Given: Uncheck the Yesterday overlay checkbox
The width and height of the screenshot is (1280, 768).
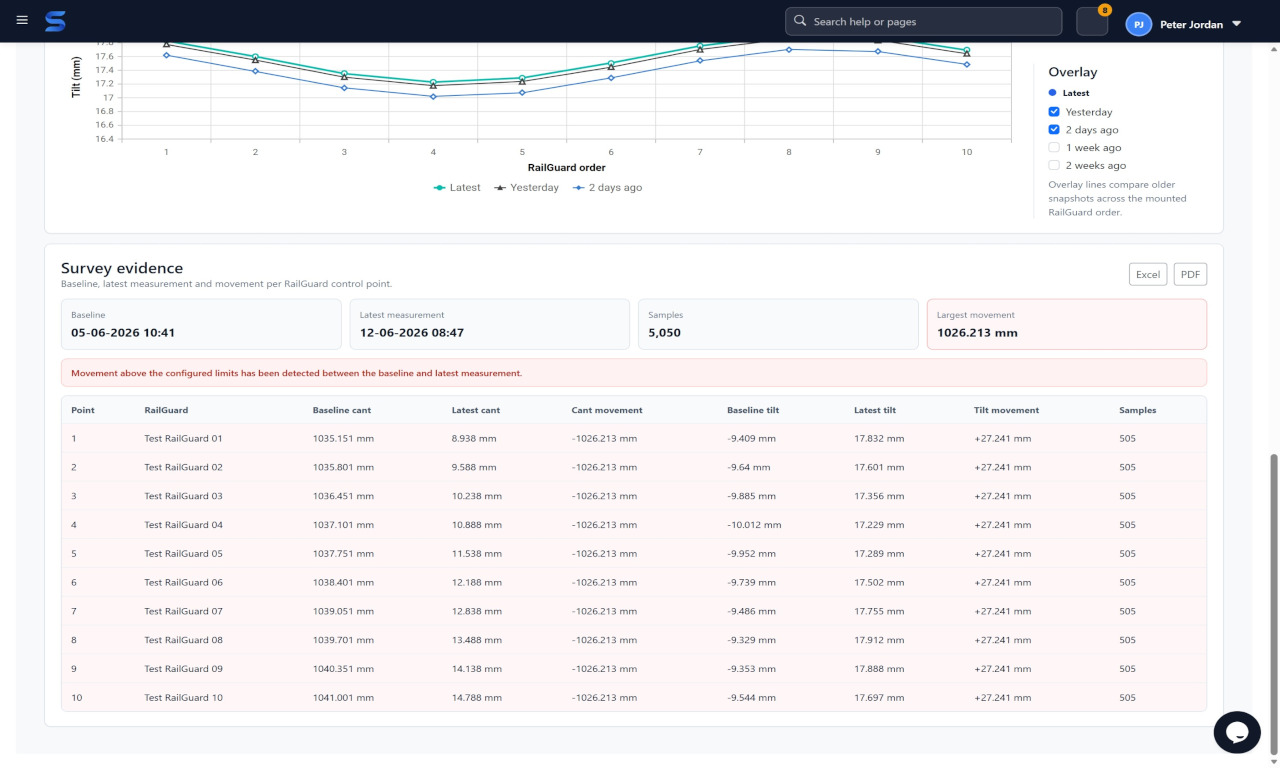Looking at the screenshot, I should click(x=1054, y=112).
